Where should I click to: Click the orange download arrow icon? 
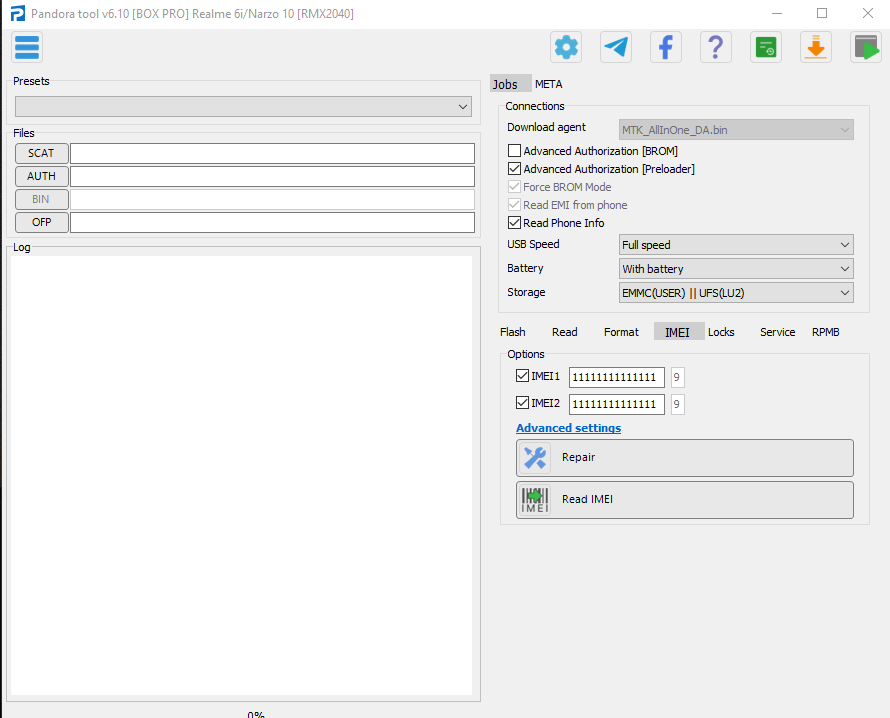pyautogui.click(x=816, y=47)
